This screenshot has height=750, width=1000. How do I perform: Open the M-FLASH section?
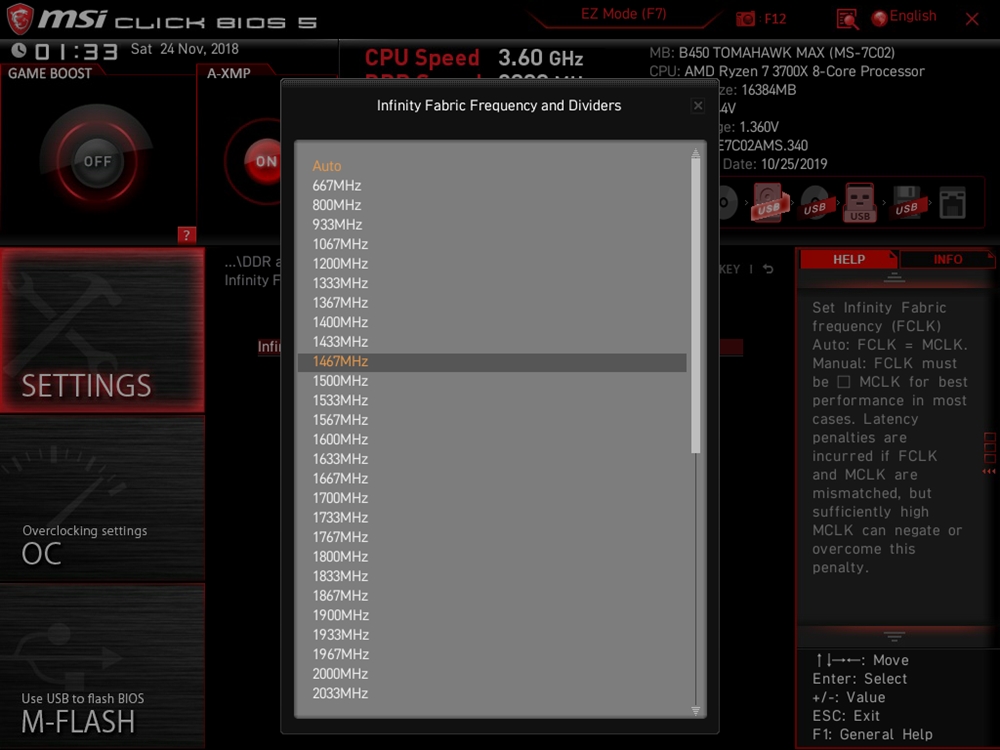pos(102,666)
